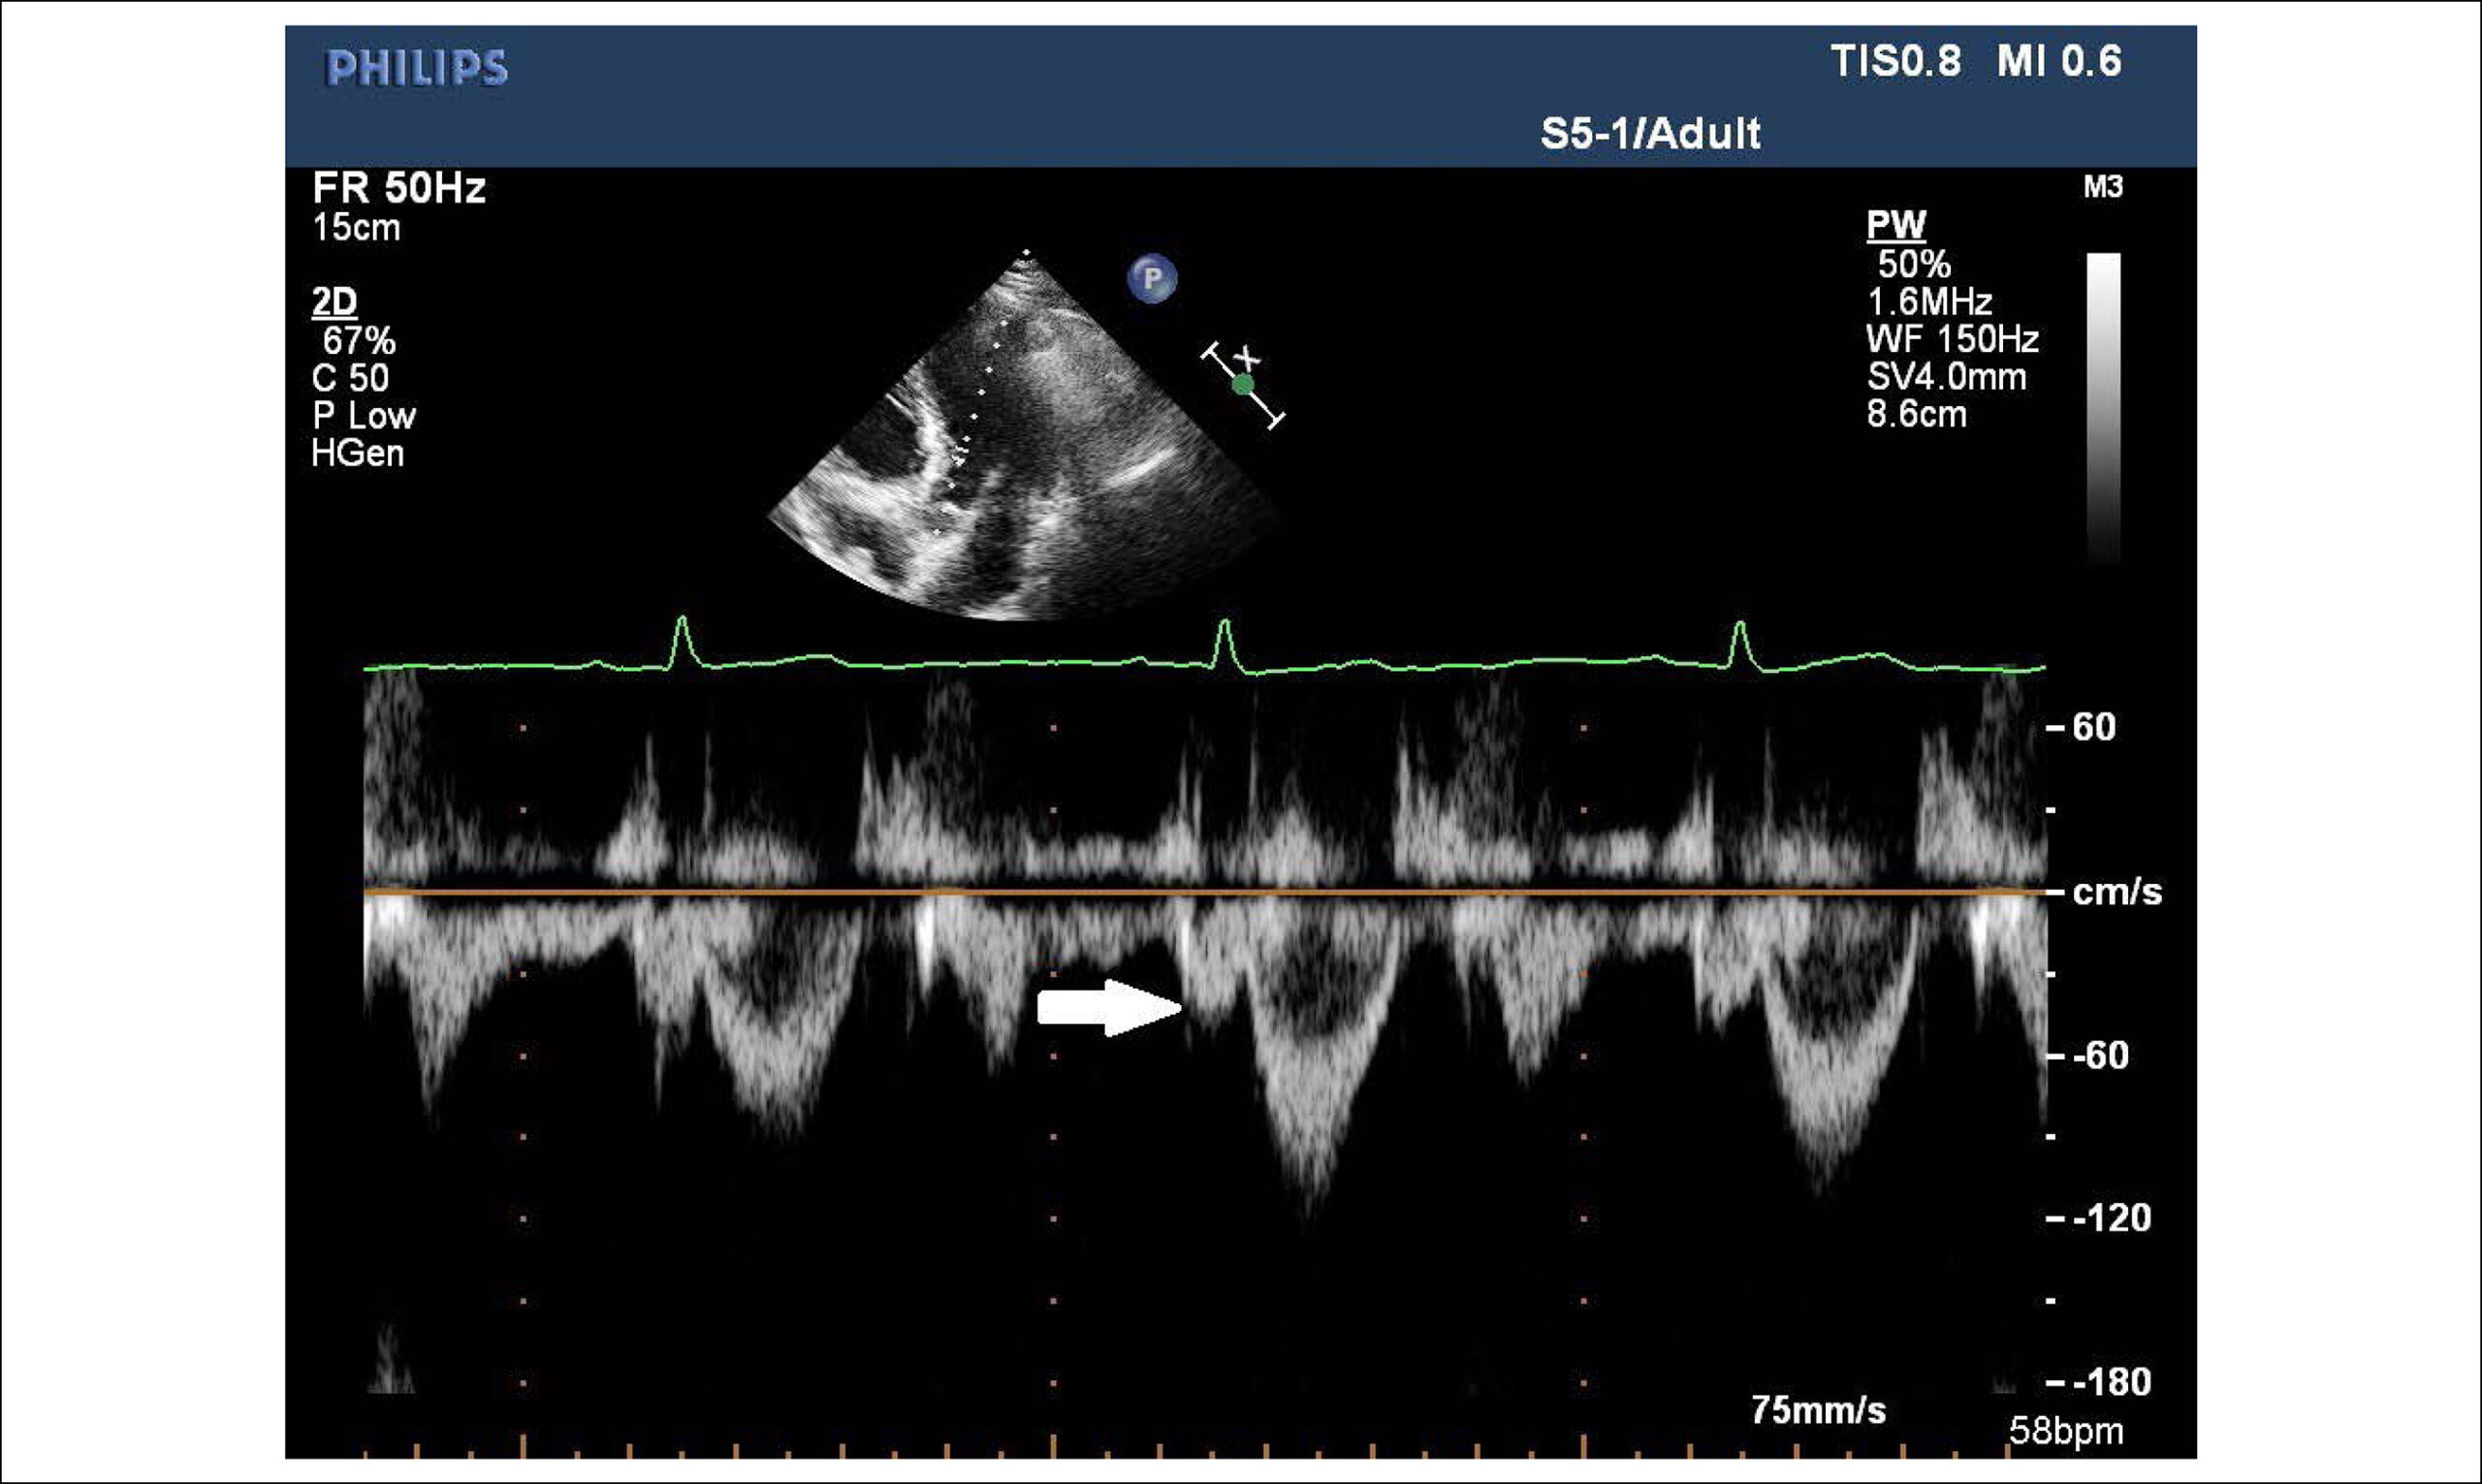This screenshot has width=2482, height=1484.
Task: Select the 2D echo sector thumbnail
Action: (1024, 435)
